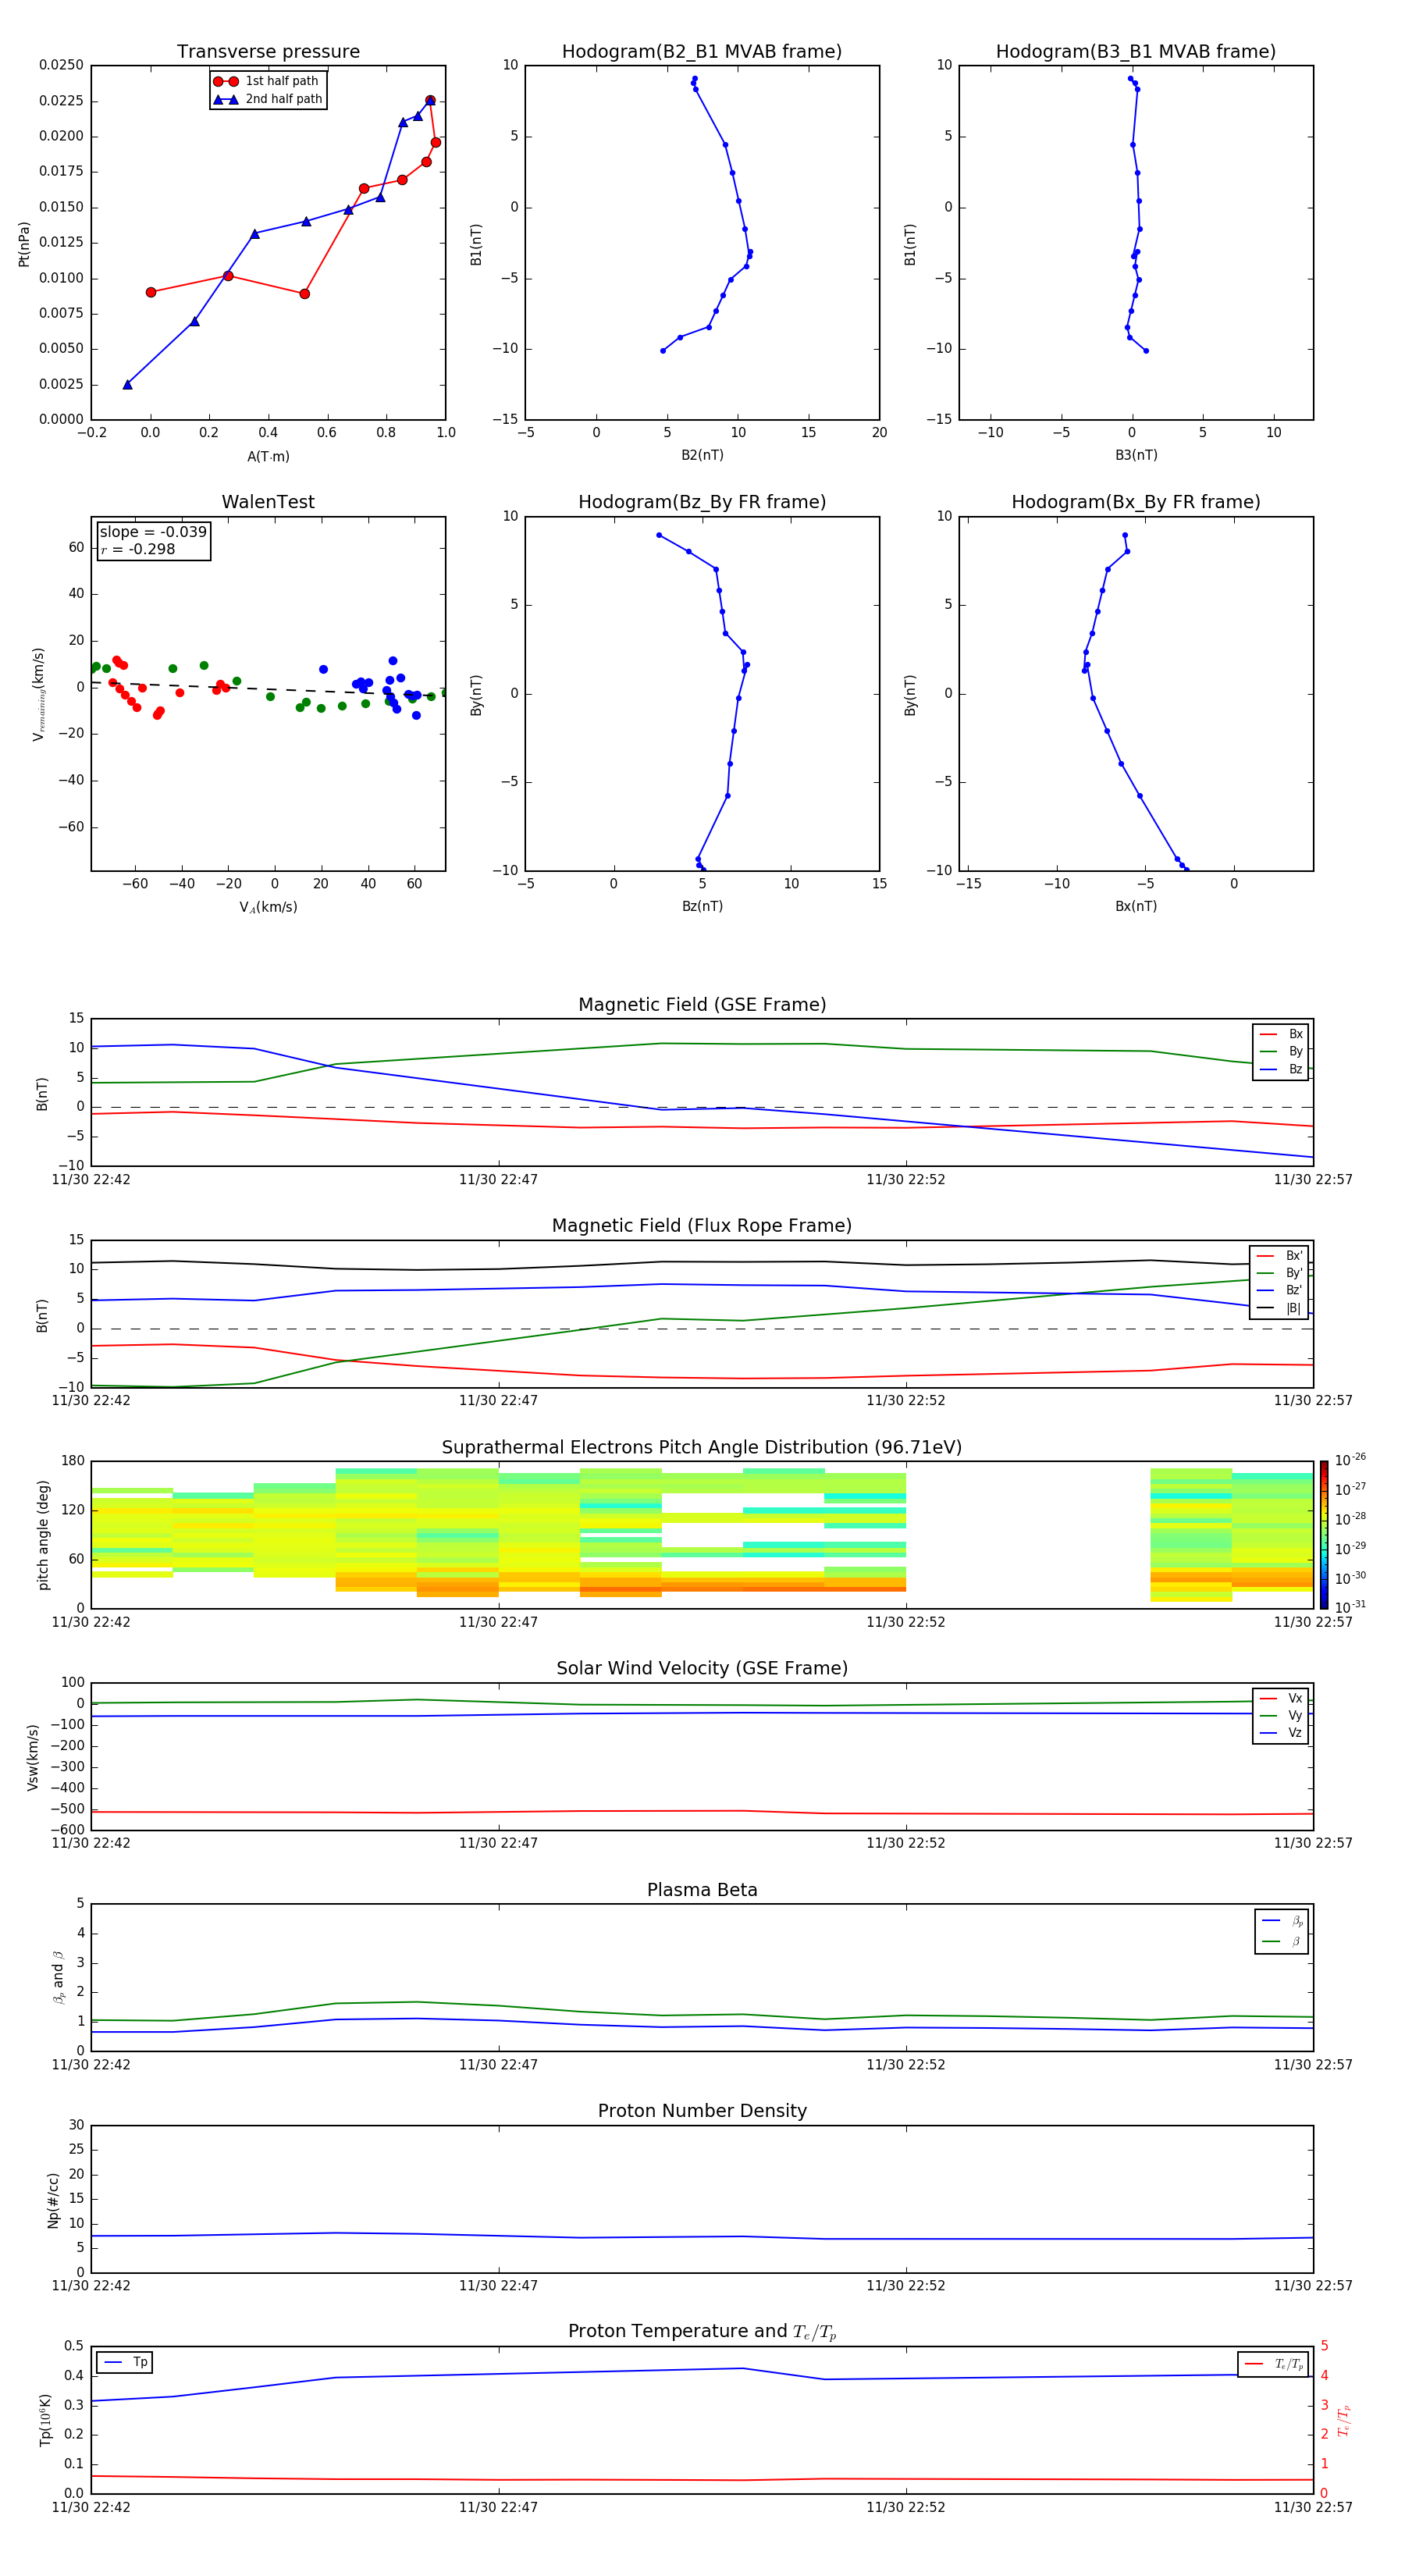Click the 'pitch angle (deg)' y-axis label
The image size is (1405, 2576).
[43, 1535]
